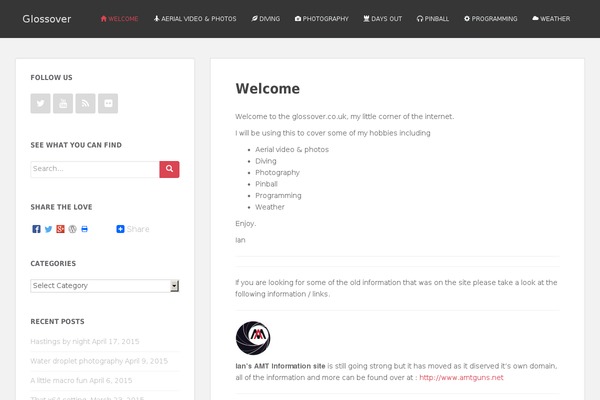This screenshot has height=400, width=600.
Task: Click the Categories sidebar heading
Action: tap(53, 263)
